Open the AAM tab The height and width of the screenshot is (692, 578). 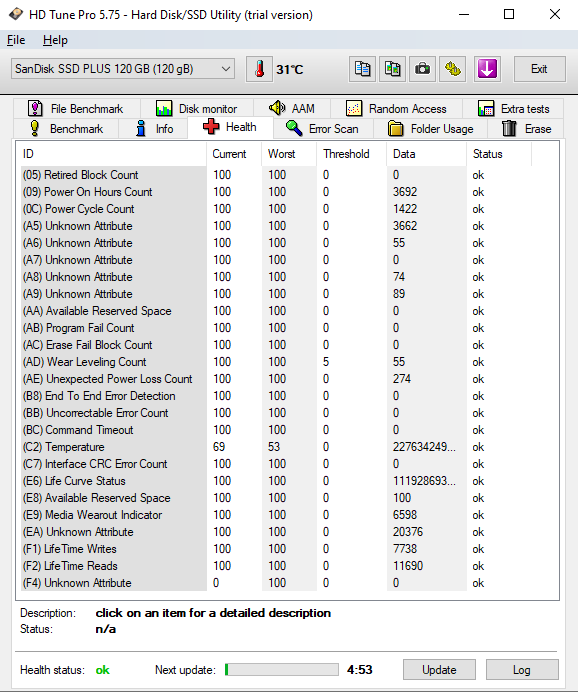[x=292, y=109]
